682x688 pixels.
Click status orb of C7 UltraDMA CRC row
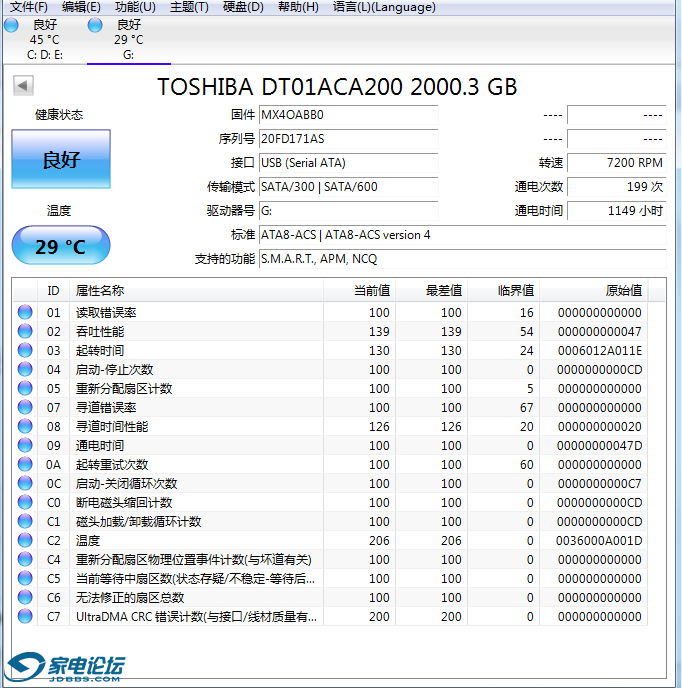(x=25, y=616)
